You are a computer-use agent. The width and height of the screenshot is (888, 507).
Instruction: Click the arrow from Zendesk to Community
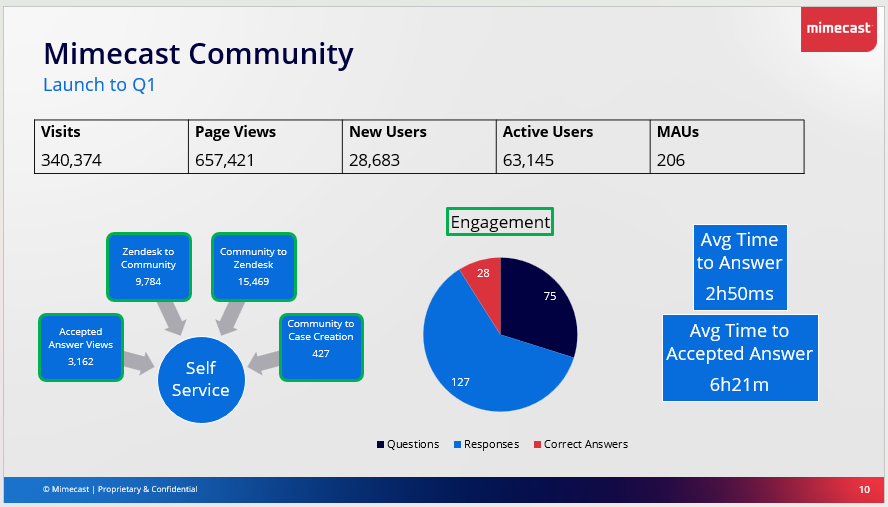click(173, 318)
